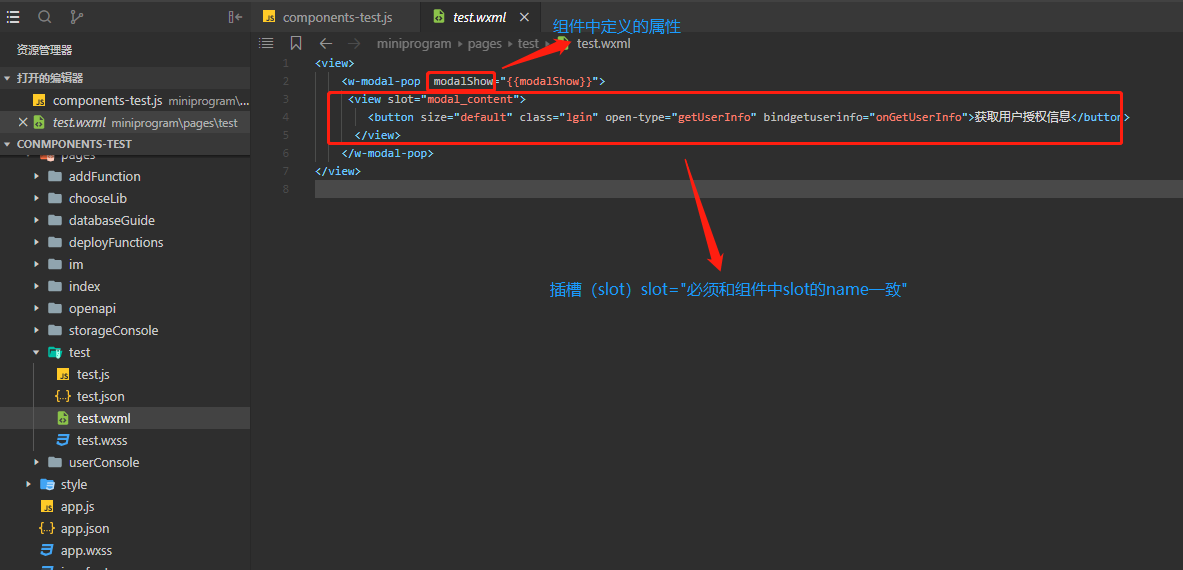Click the closing </w-modal-pop> tag on line 6
The height and width of the screenshot is (570, 1183).
click(388, 153)
